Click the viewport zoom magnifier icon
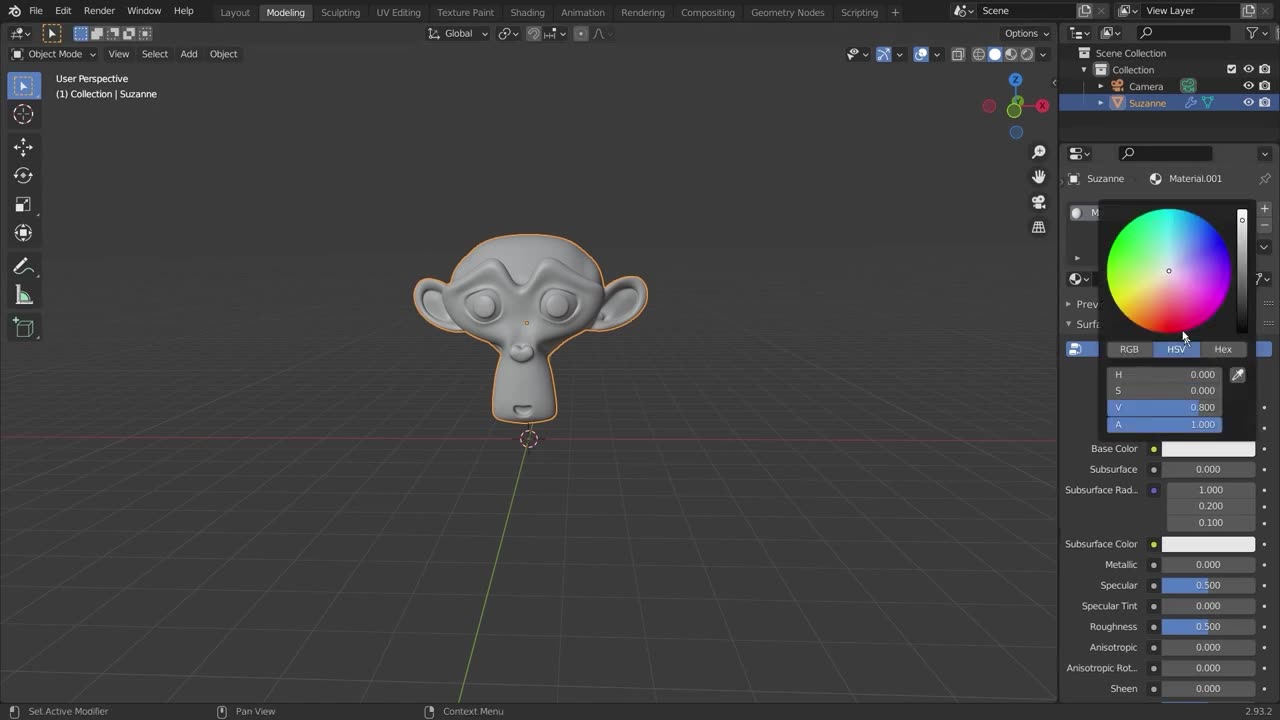 pyautogui.click(x=1039, y=152)
